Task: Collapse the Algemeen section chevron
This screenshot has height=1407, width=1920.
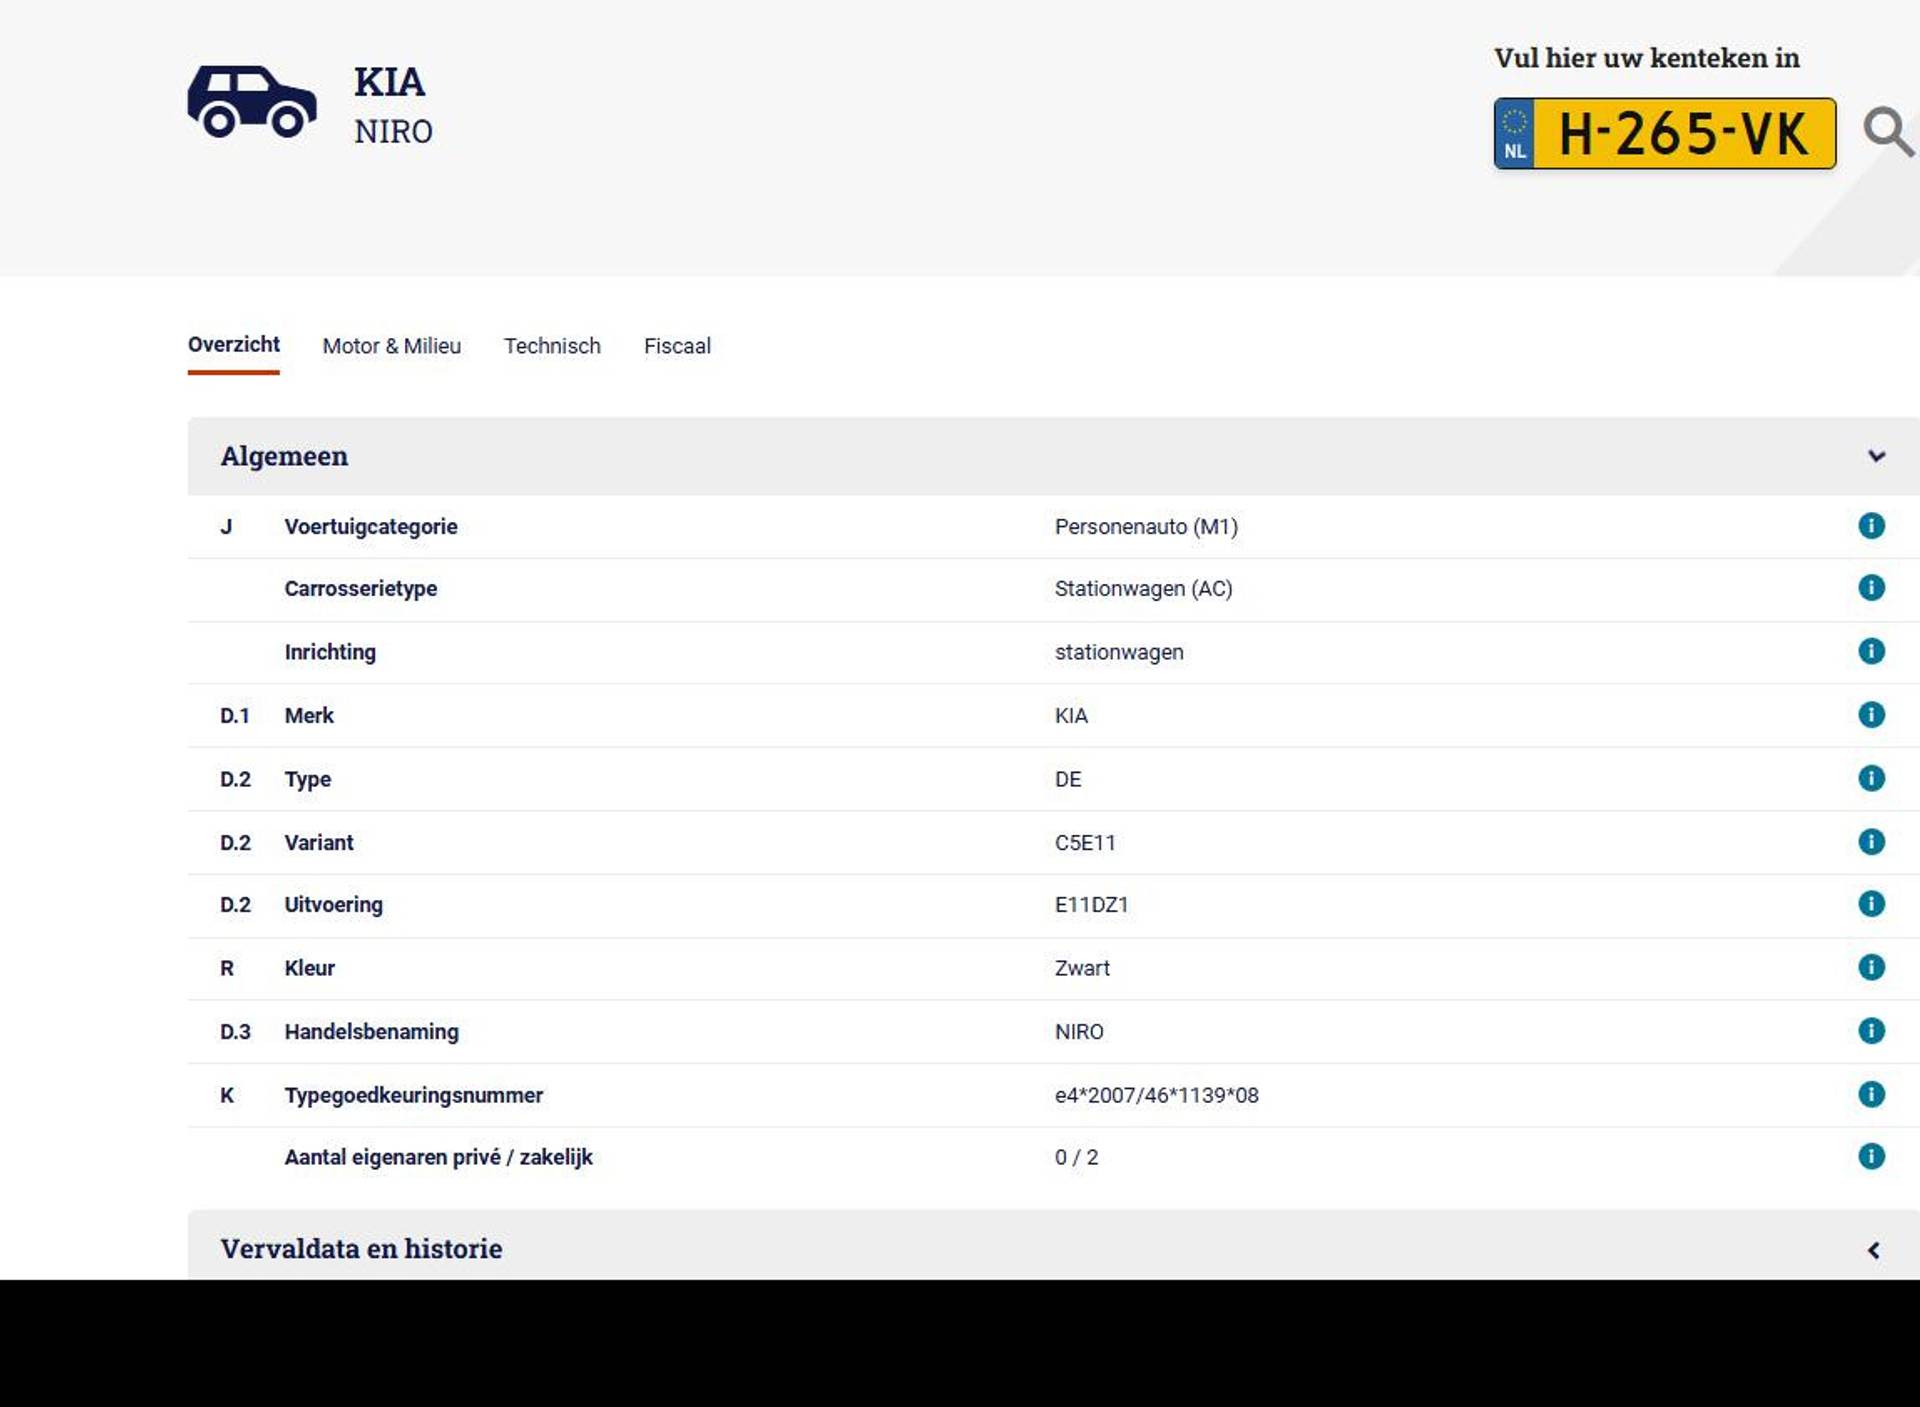Action: (x=1876, y=456)
